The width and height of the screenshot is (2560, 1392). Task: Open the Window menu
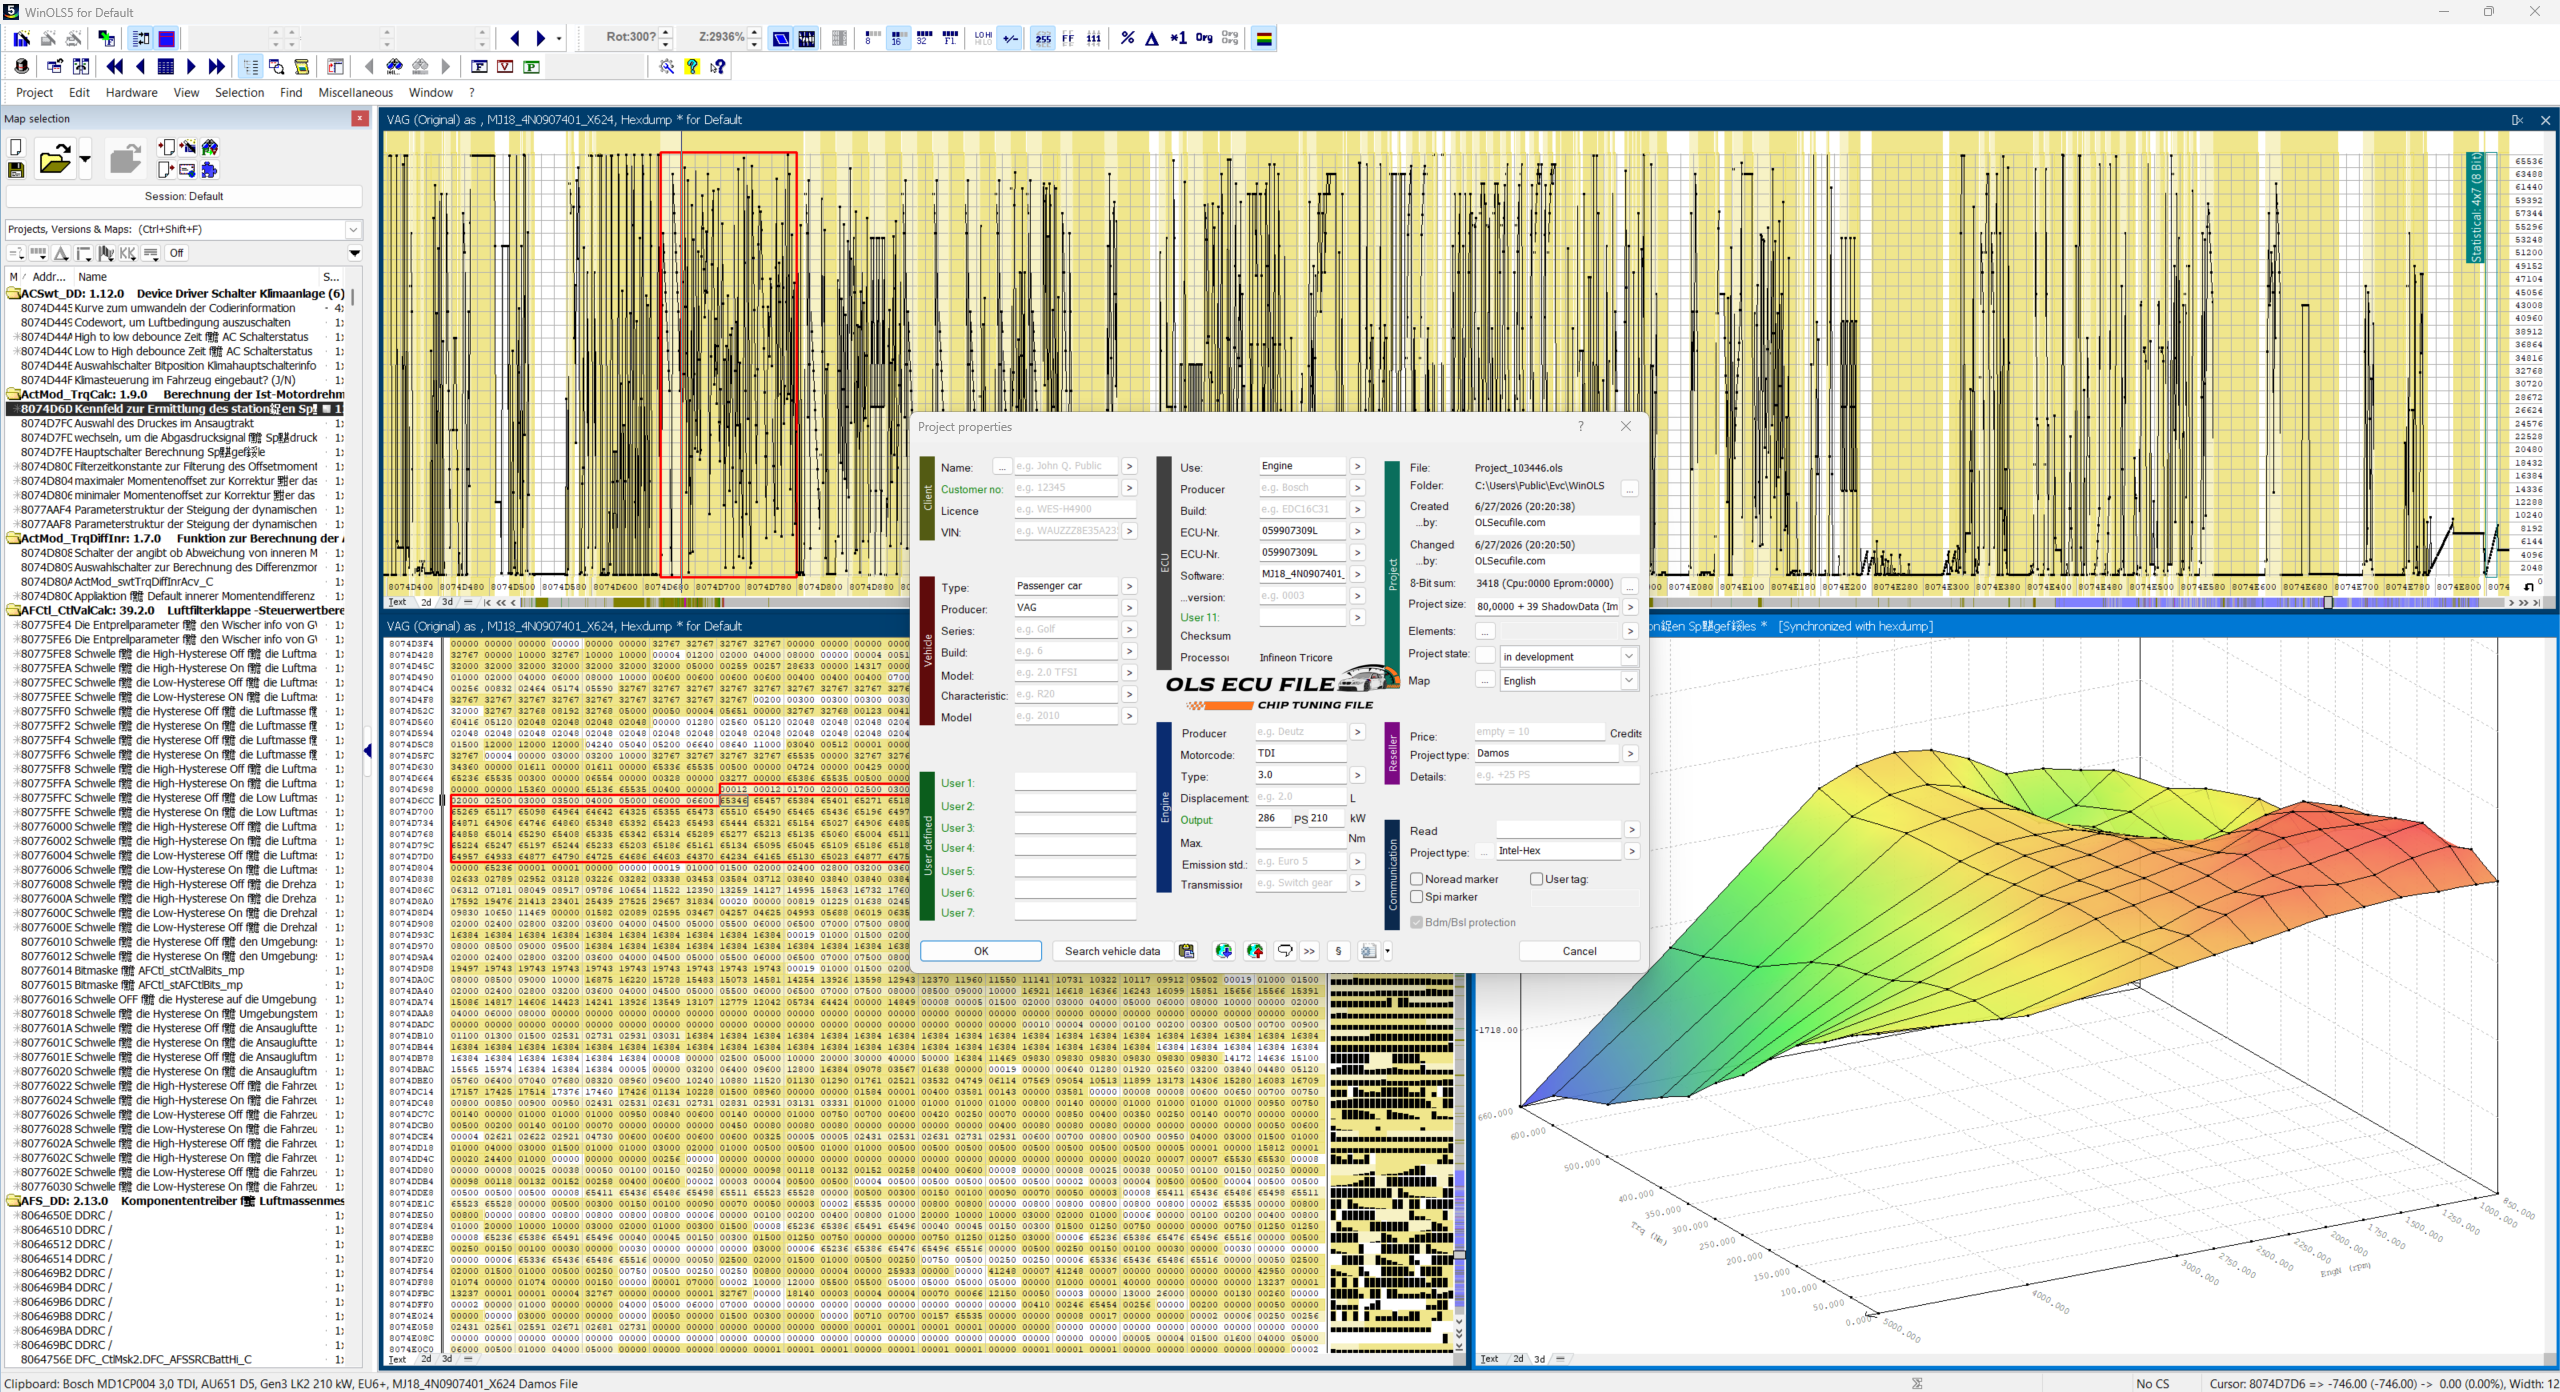point(430,93)
